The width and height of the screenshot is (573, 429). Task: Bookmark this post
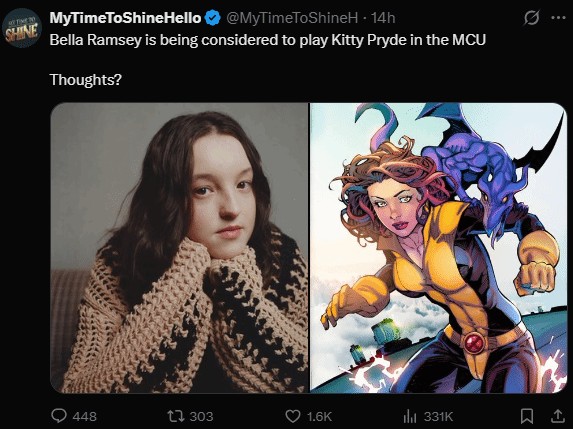click(527, 416)
